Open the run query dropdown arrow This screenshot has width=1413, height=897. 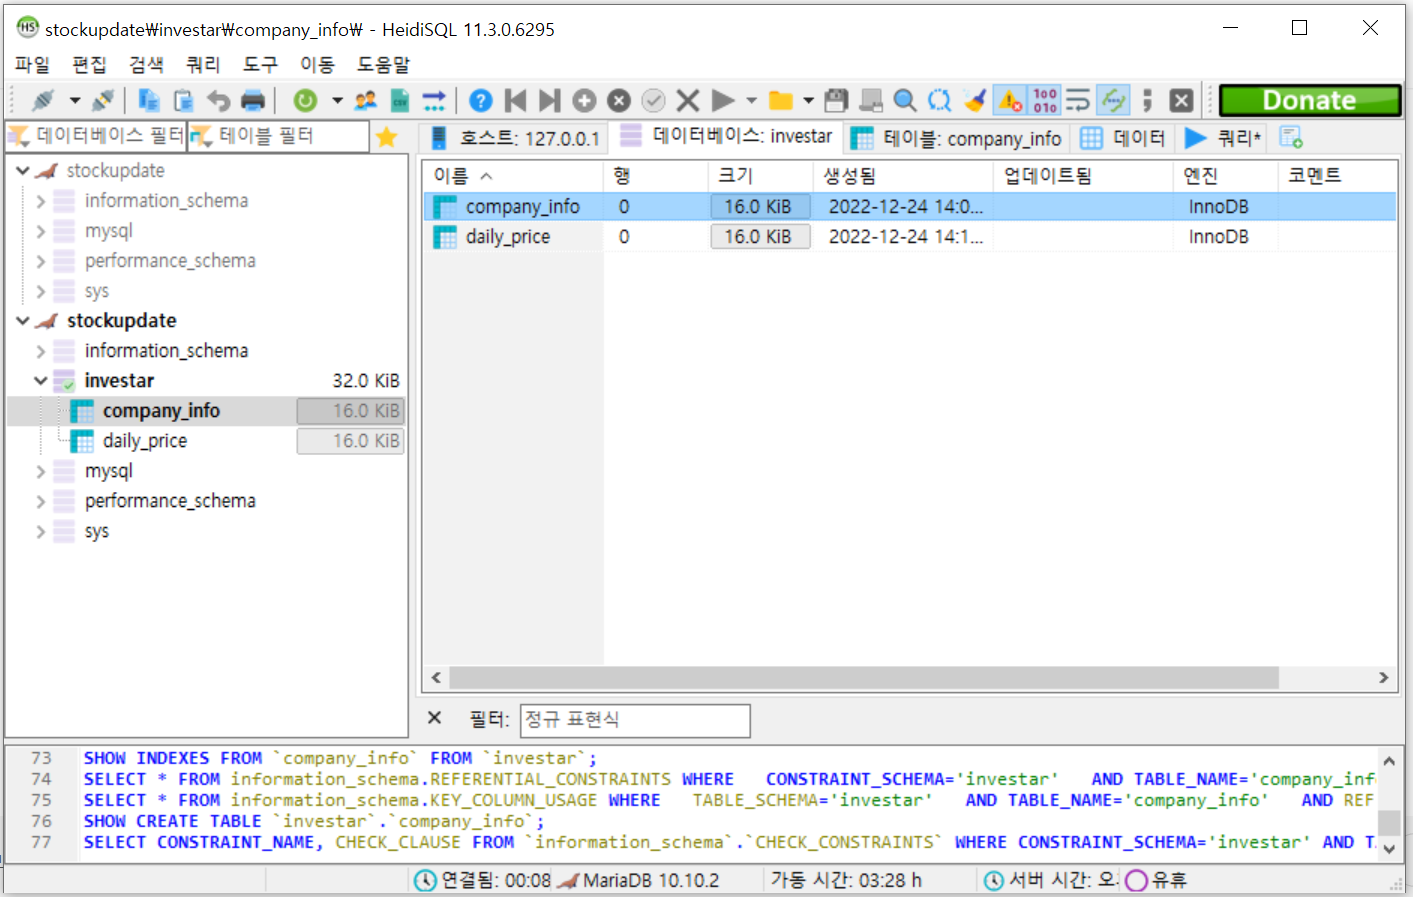point(752,100)
